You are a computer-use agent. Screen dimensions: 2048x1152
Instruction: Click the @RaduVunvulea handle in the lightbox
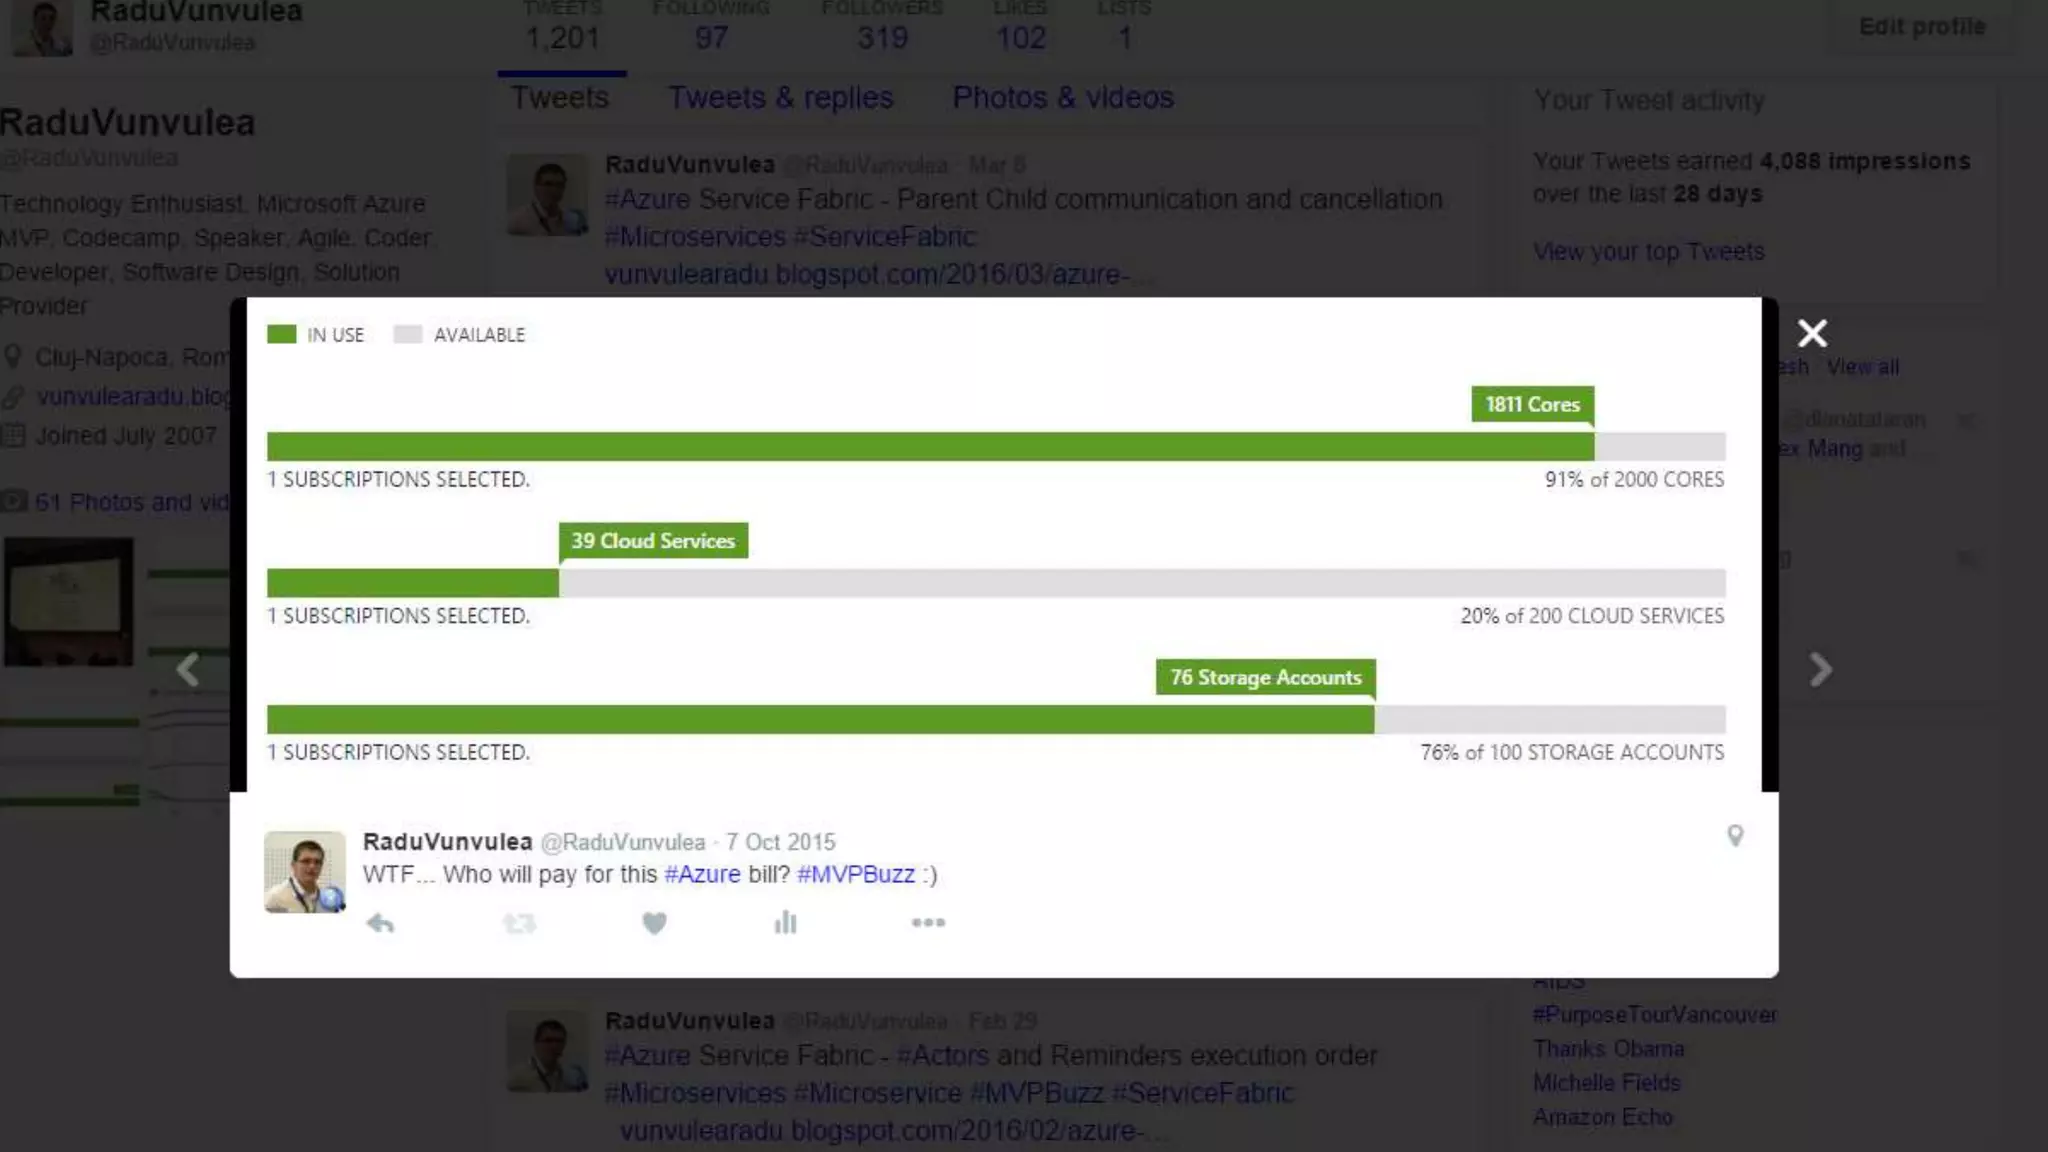[x=623, y=843]
